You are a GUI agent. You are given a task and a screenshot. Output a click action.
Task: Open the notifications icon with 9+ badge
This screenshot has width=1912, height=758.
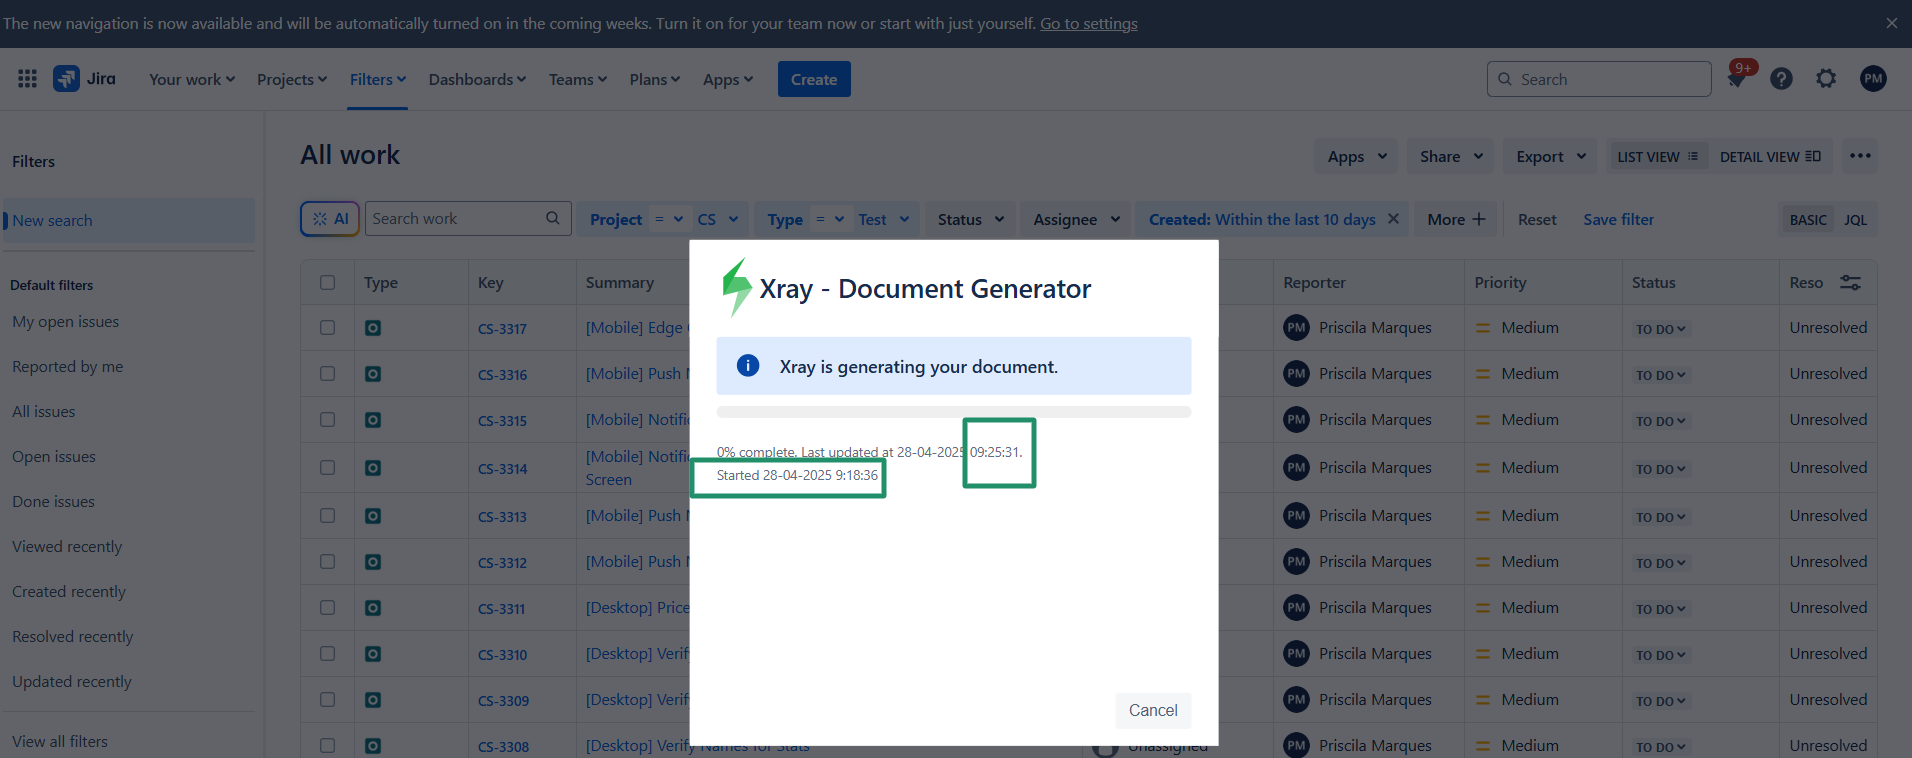tap(1737, 79)
